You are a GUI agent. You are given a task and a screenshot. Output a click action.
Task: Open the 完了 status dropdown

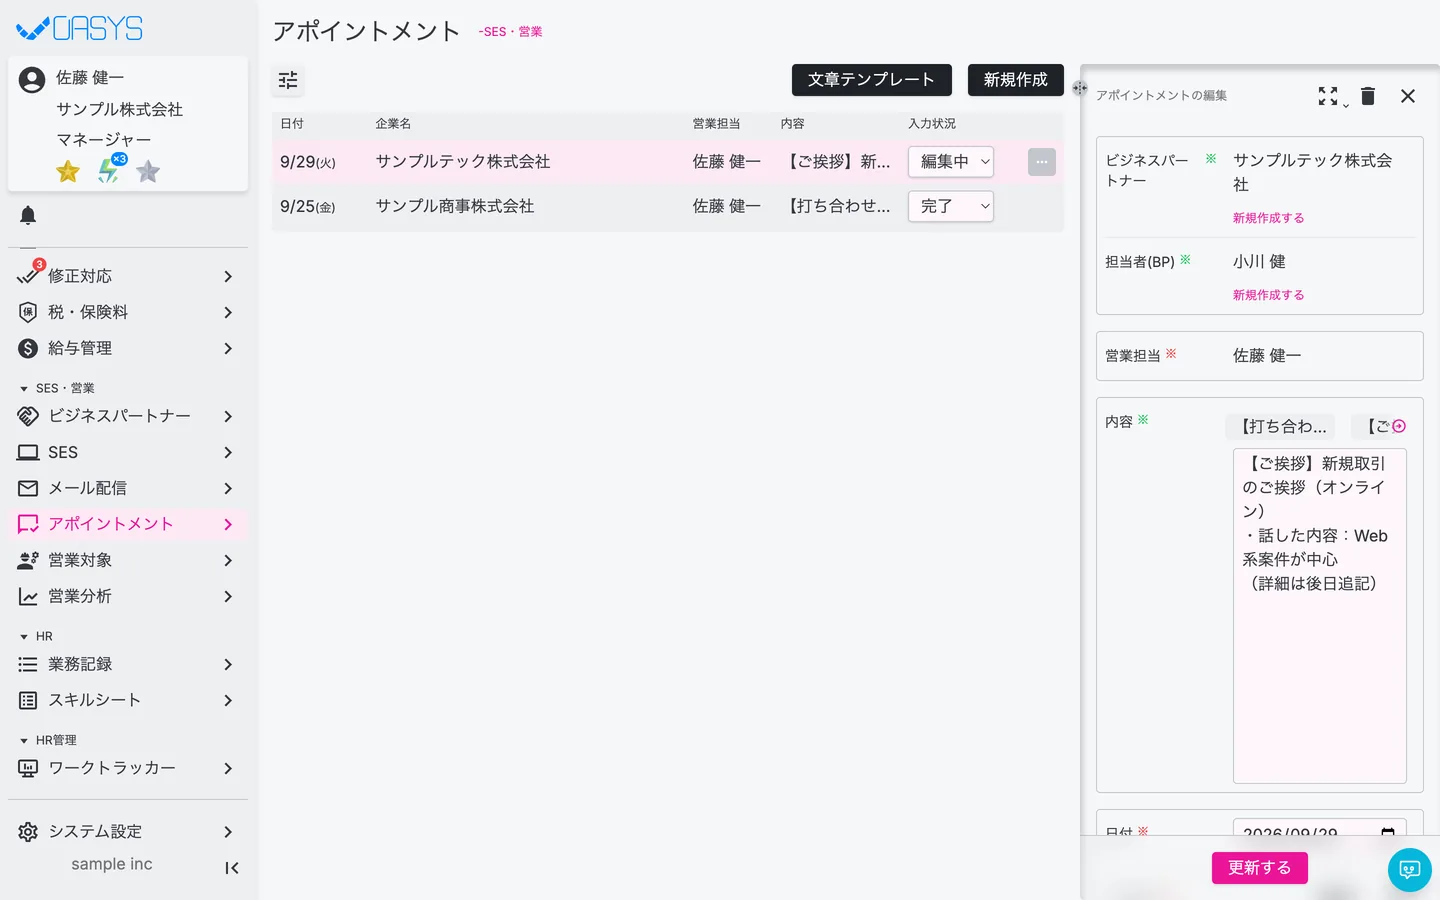point(951,206)
